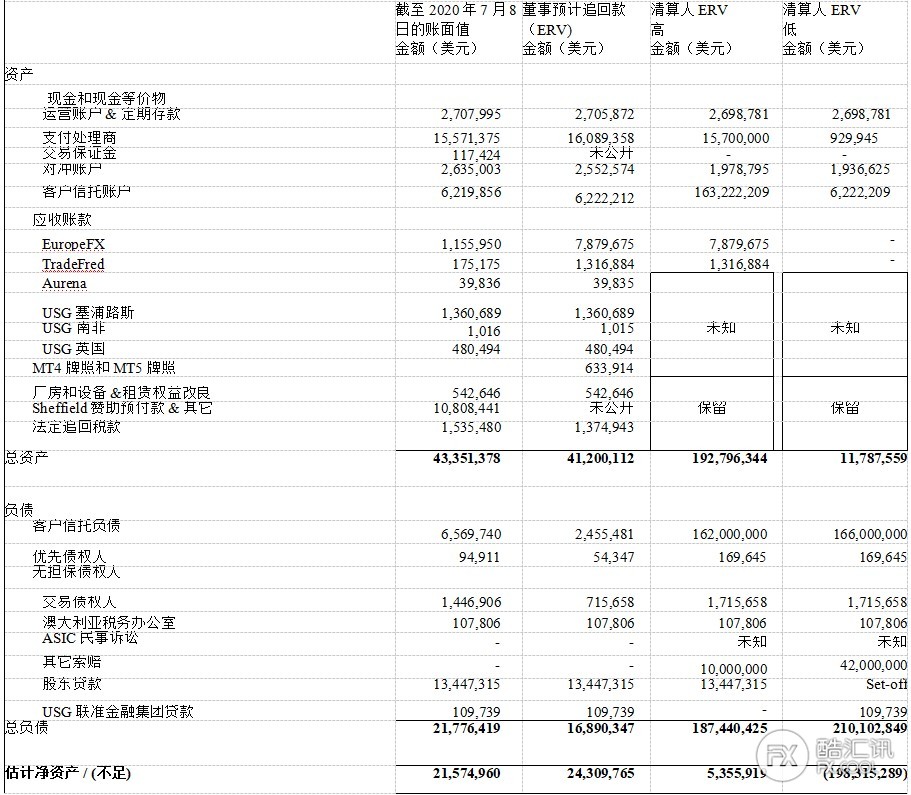Click the value 117,424
This screenshot has width=911, height=795.
476,155
